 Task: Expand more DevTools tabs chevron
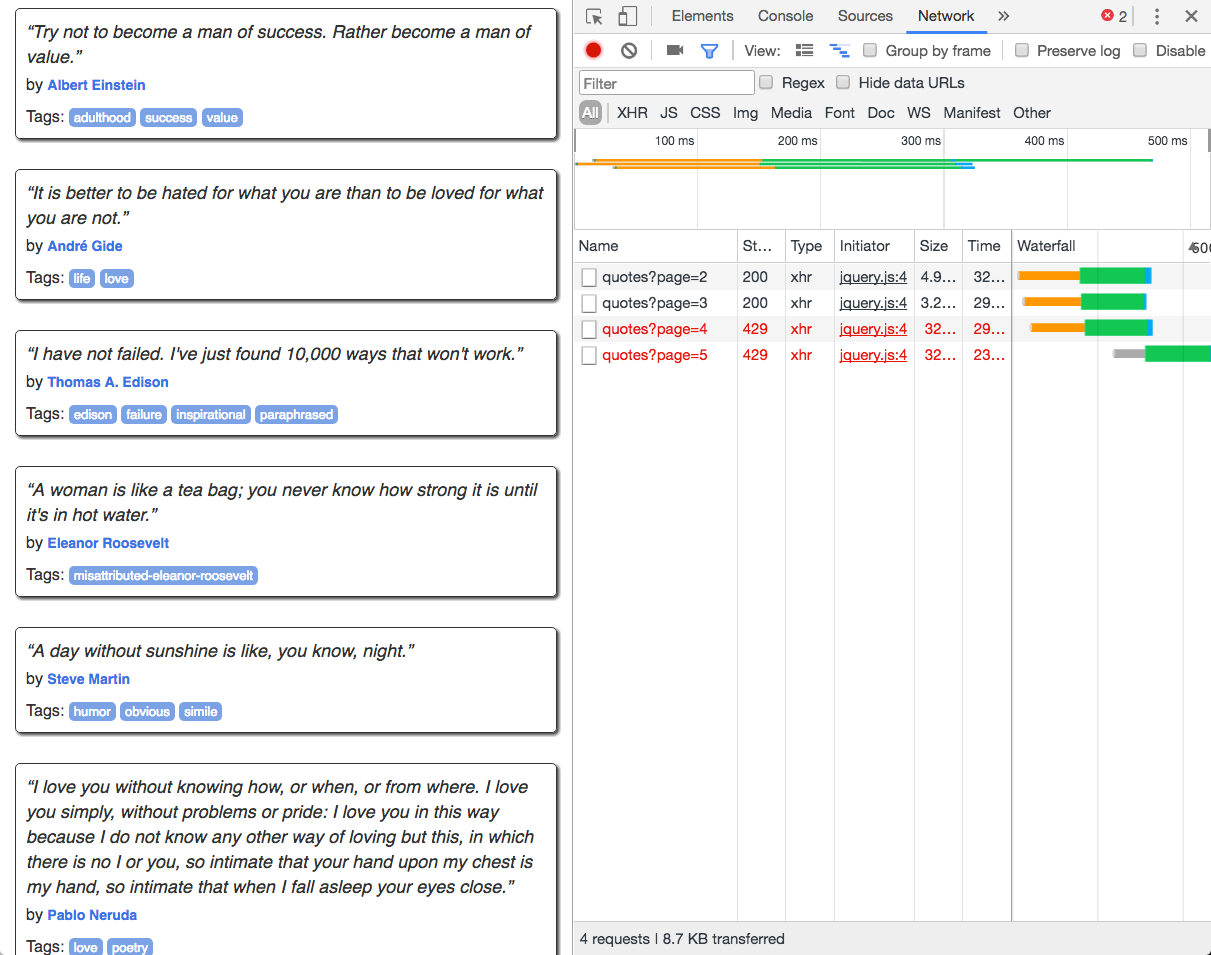point(1004,16)
